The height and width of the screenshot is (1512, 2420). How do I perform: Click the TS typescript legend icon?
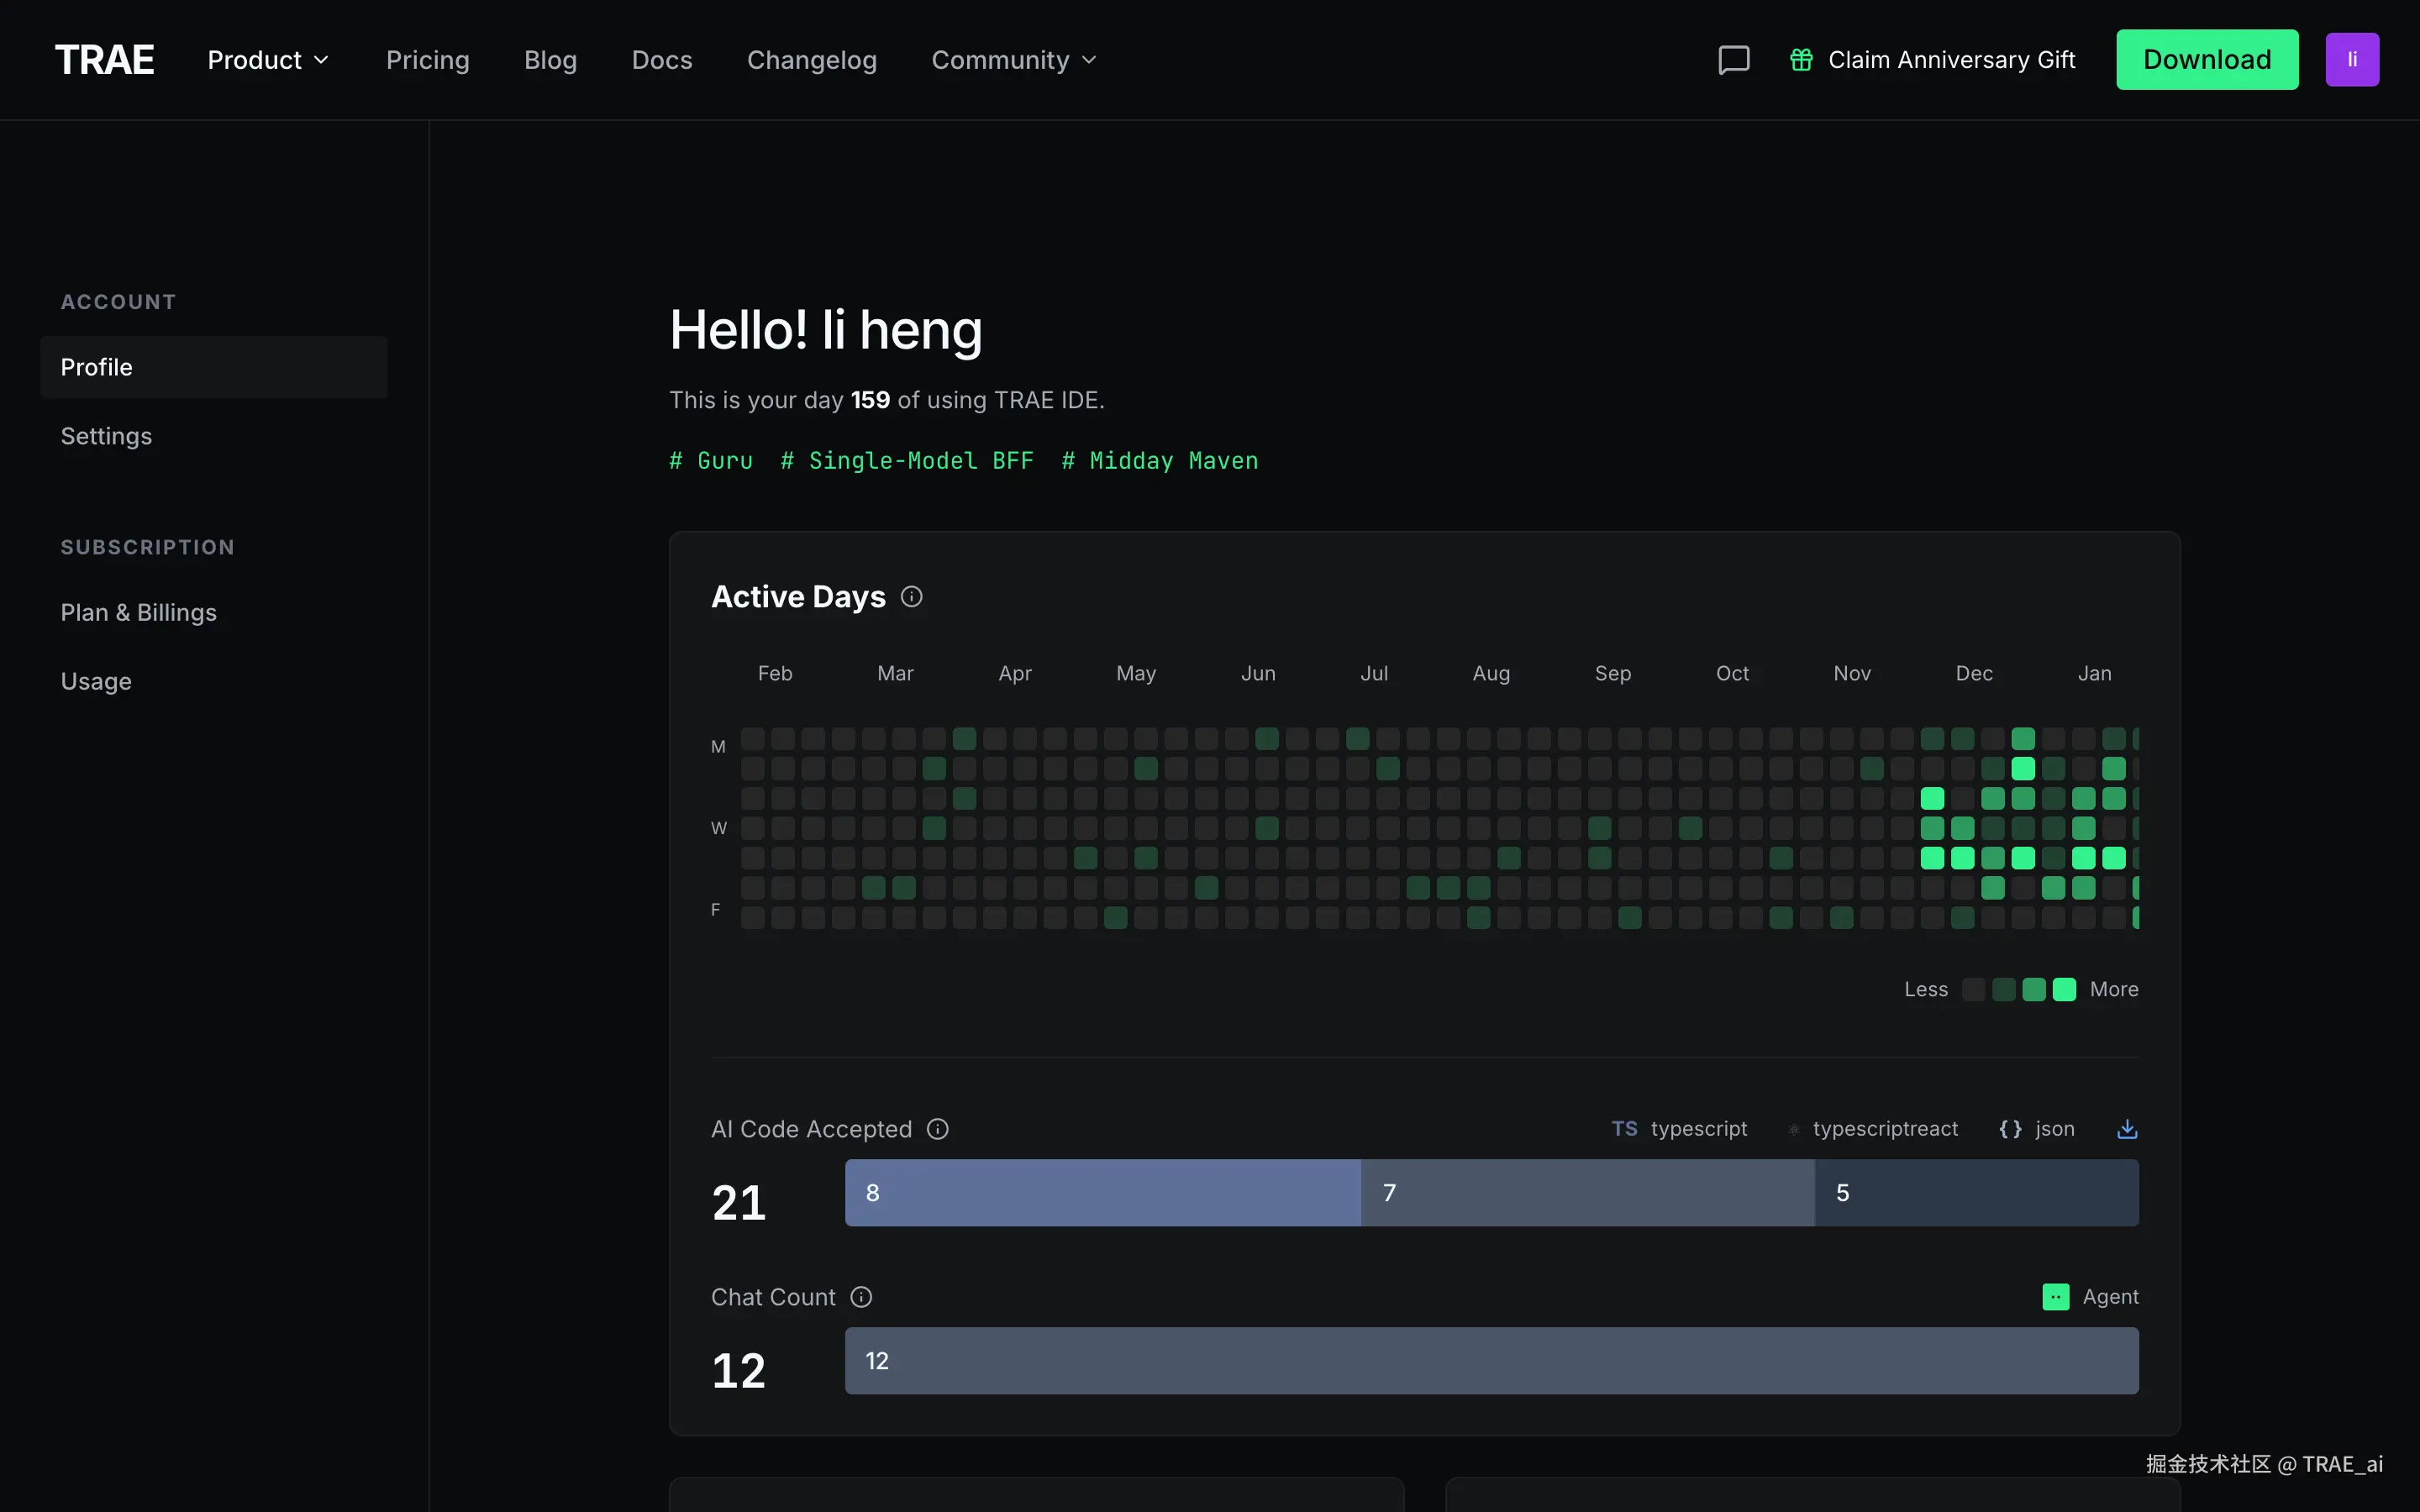pos(1624,1129)
